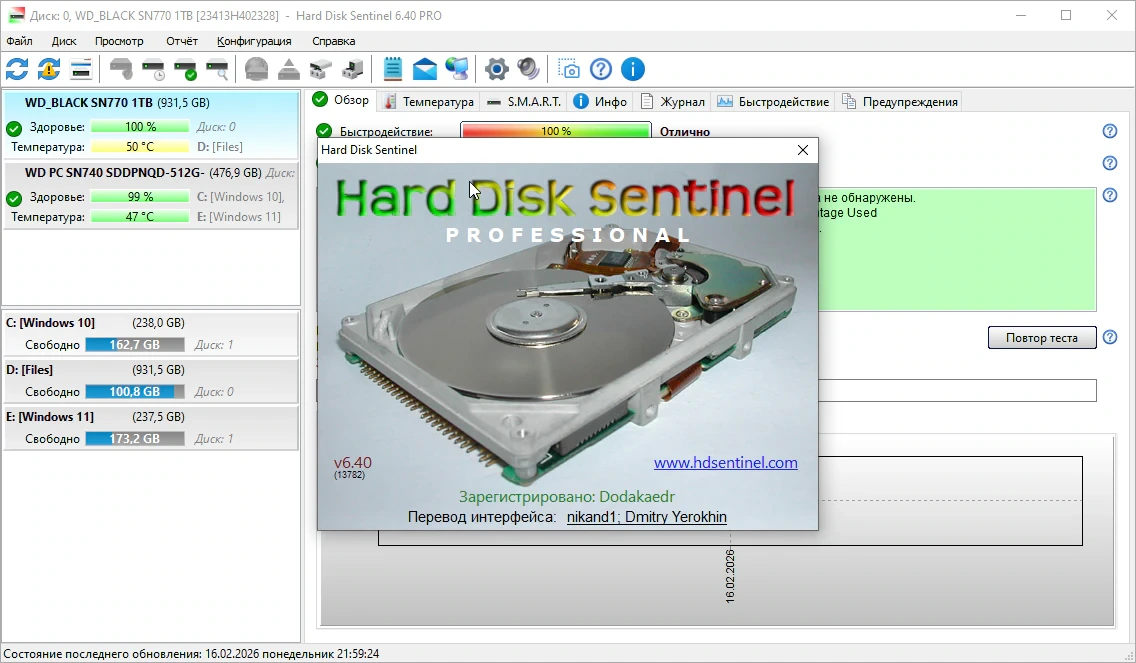
Task: Open the Справка menu
Action: point(333,41)
